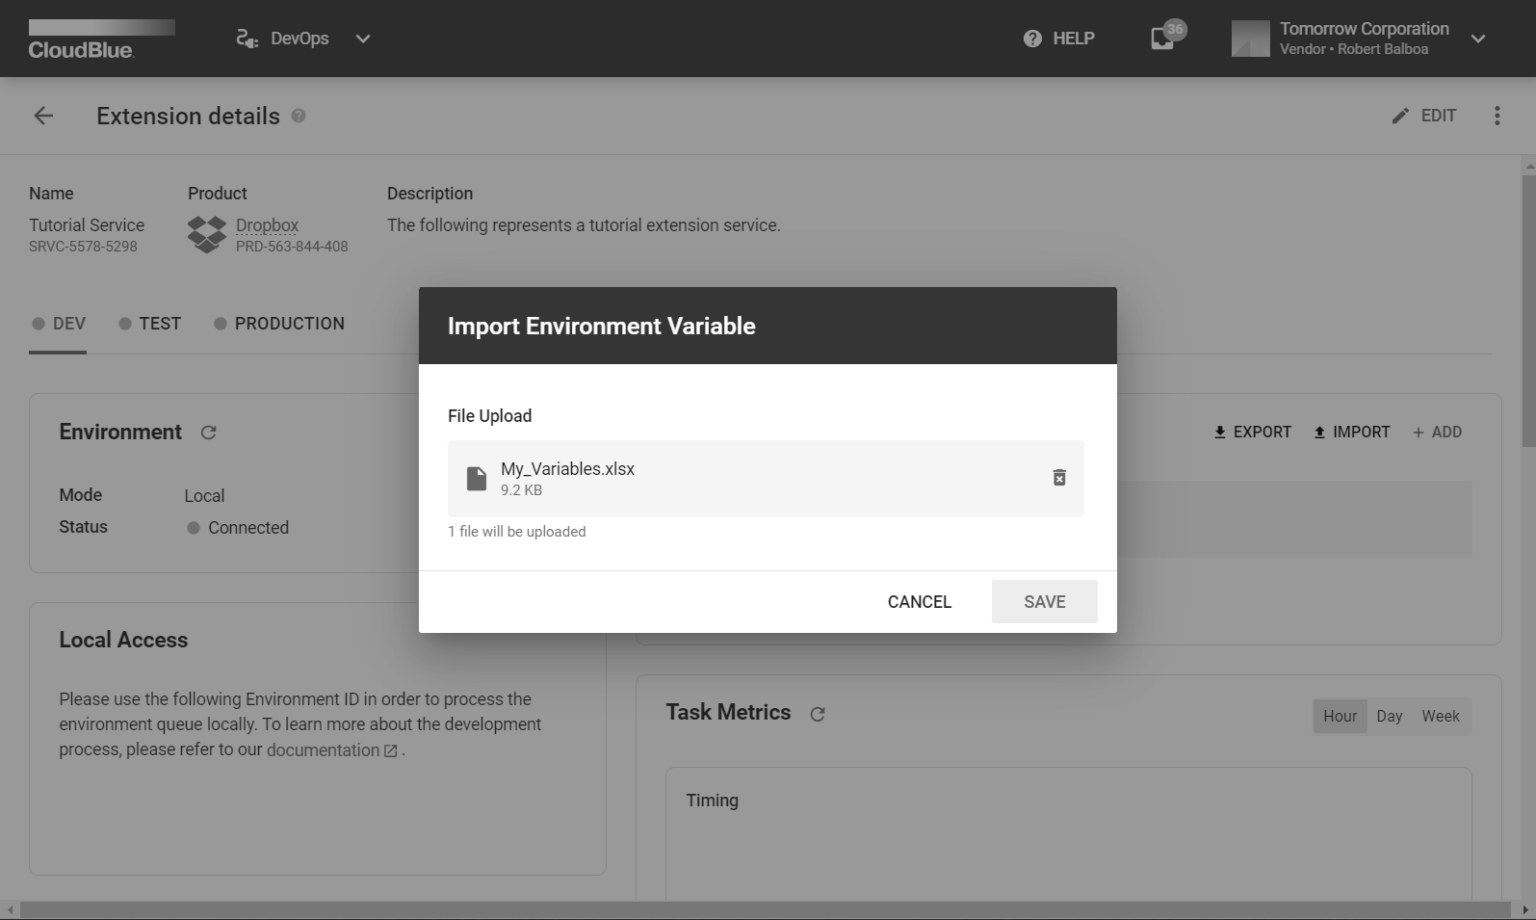This screenshot has width=1536, height=920.
Task: Open the HELP menu
Action: [1059, 38]
